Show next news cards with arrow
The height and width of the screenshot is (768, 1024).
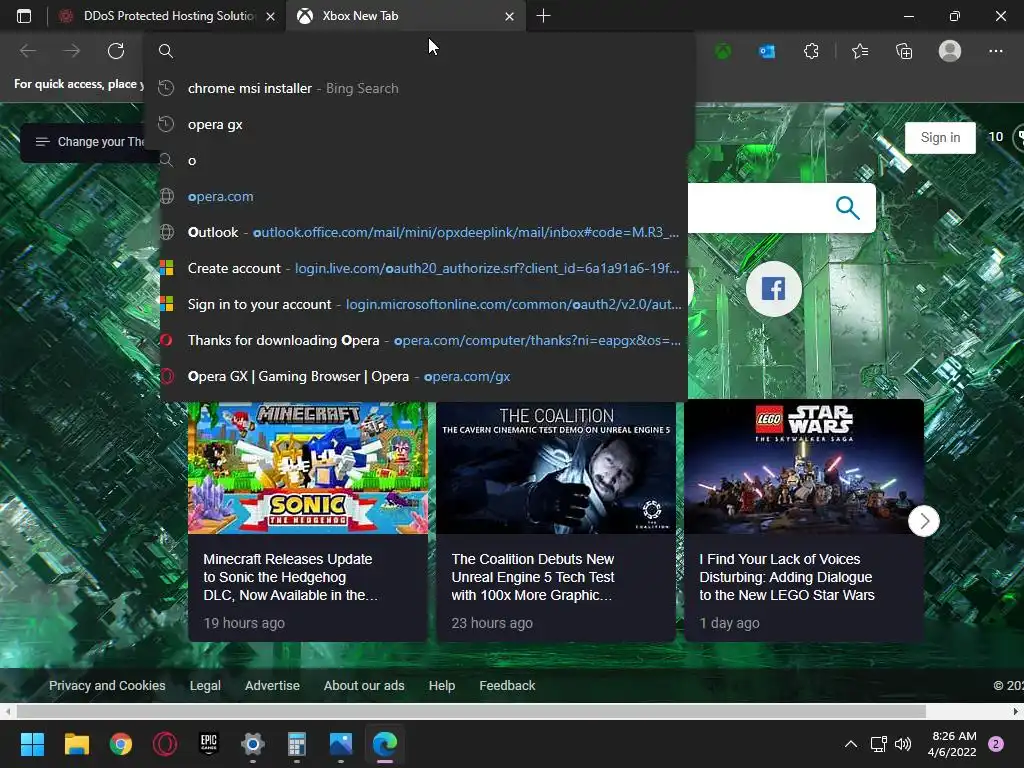pos(923,520)
